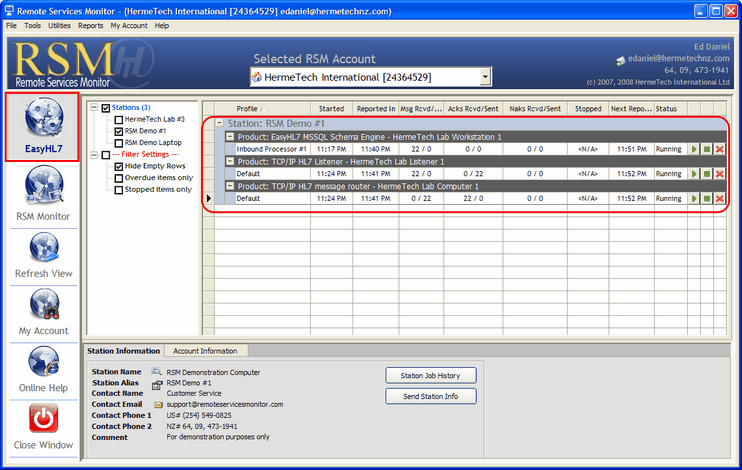Delete the TCP/IP HL7 Listener Default row
The height and width of the screenshot is (470, 742).
[720, 174]
